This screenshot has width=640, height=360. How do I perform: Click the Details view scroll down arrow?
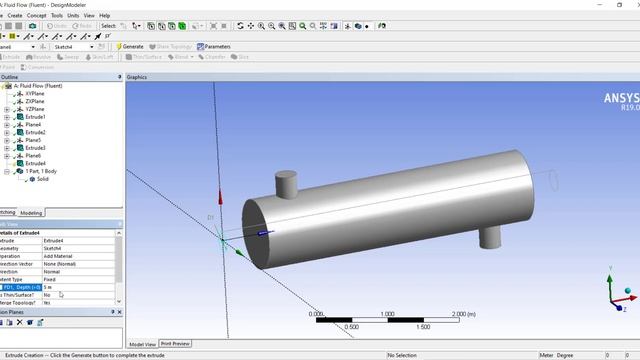pyautogui.click(x=119, y=302)
